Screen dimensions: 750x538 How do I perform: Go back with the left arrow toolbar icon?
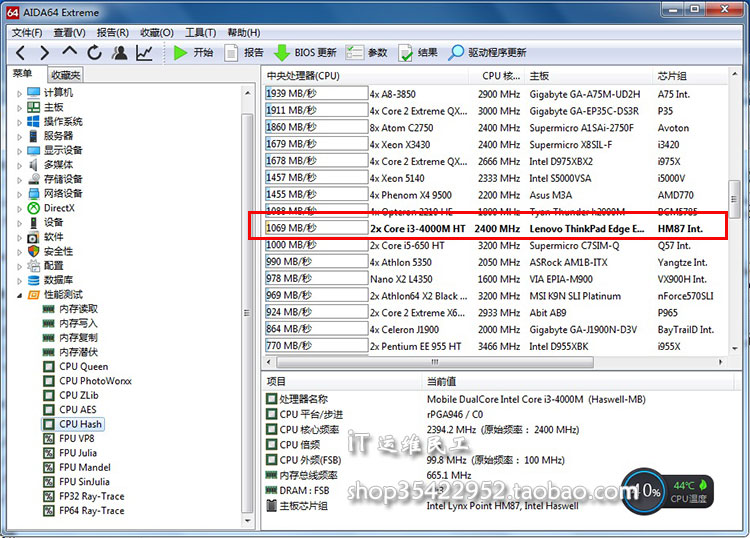tap(20, 53)
